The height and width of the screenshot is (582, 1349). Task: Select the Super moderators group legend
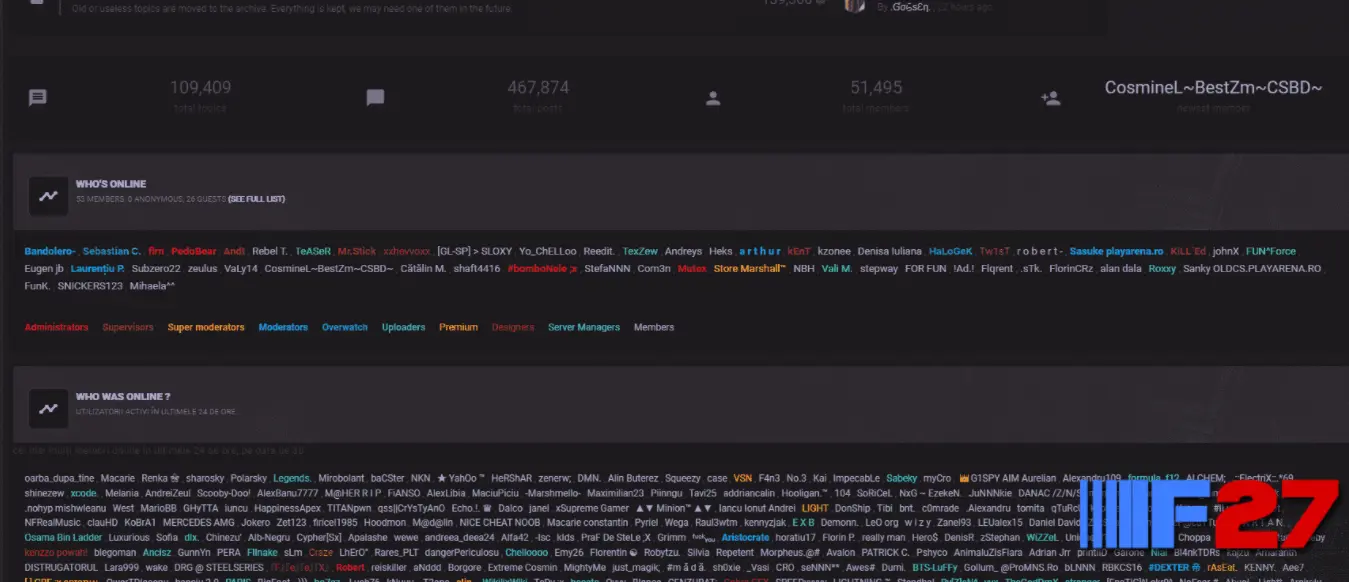tap(206, 327)
